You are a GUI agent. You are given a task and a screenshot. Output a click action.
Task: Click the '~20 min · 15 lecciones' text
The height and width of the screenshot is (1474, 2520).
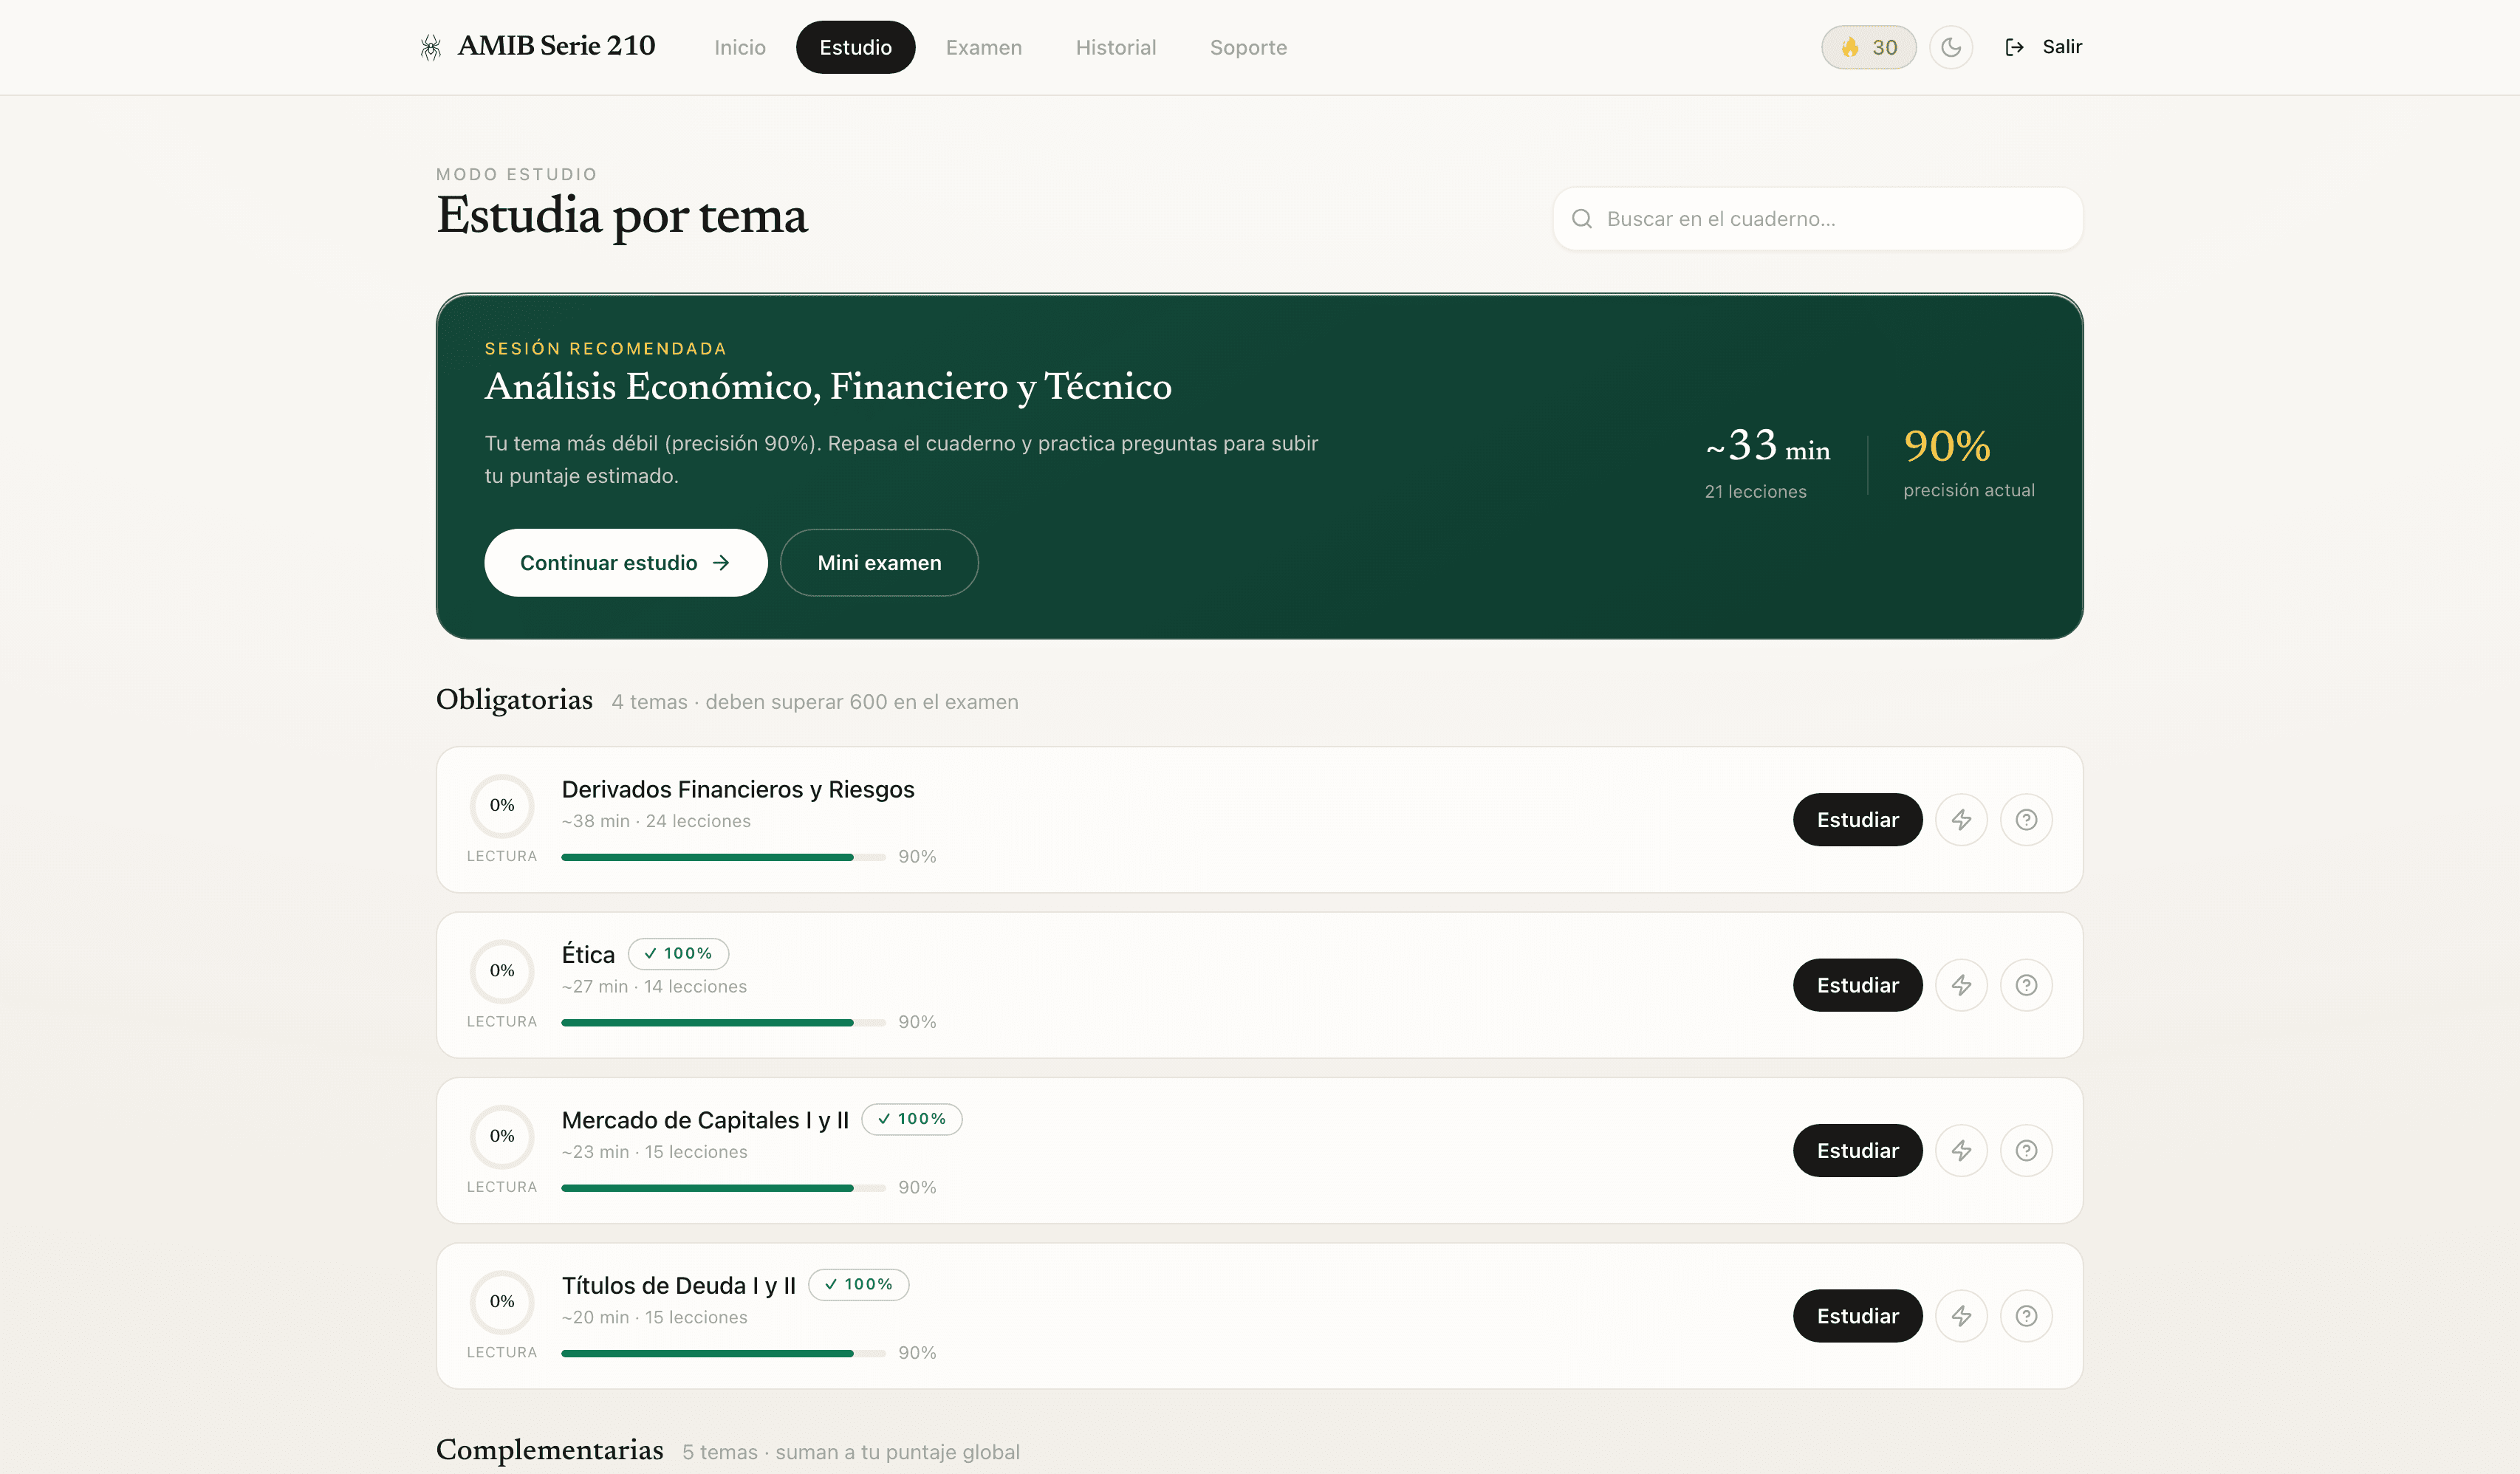[654, 1318]
